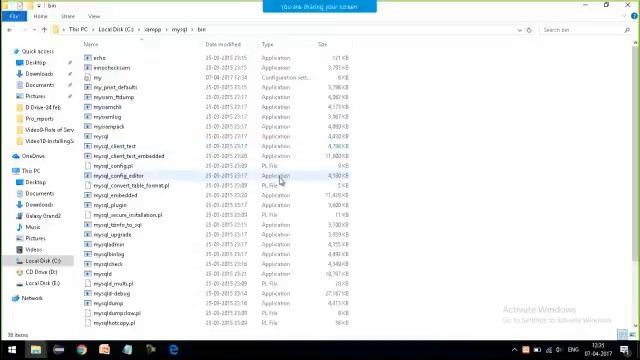Select Quick access in navigation pane

[38, 51]
